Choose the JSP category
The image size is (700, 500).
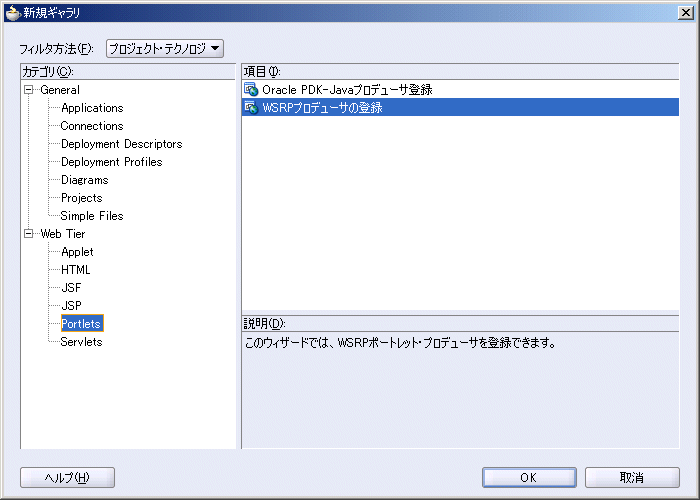[x=71, y=305]
